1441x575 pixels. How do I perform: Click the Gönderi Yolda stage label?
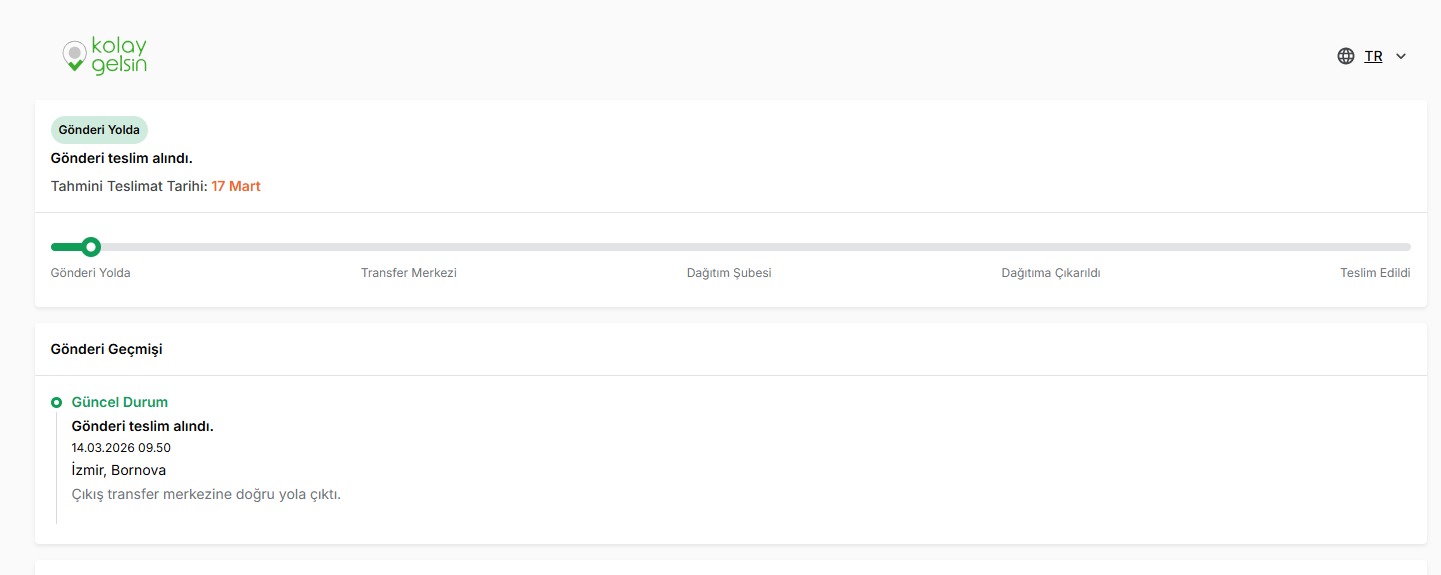(91, 273)
